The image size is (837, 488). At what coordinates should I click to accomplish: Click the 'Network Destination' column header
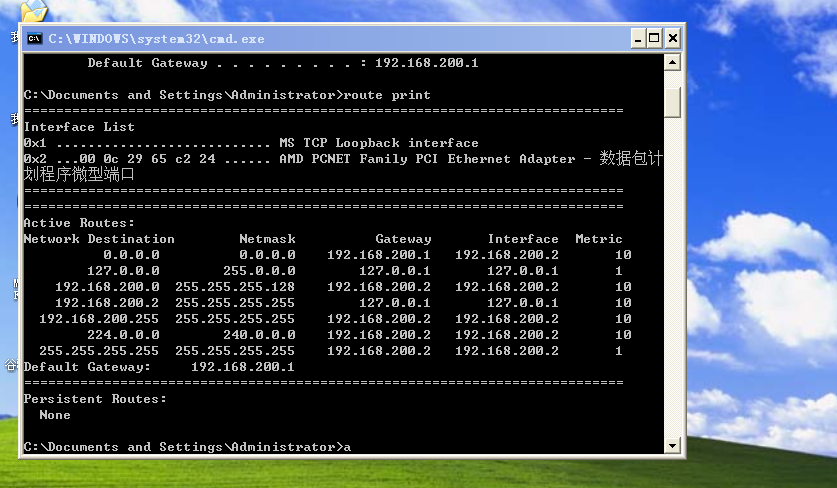99,239
